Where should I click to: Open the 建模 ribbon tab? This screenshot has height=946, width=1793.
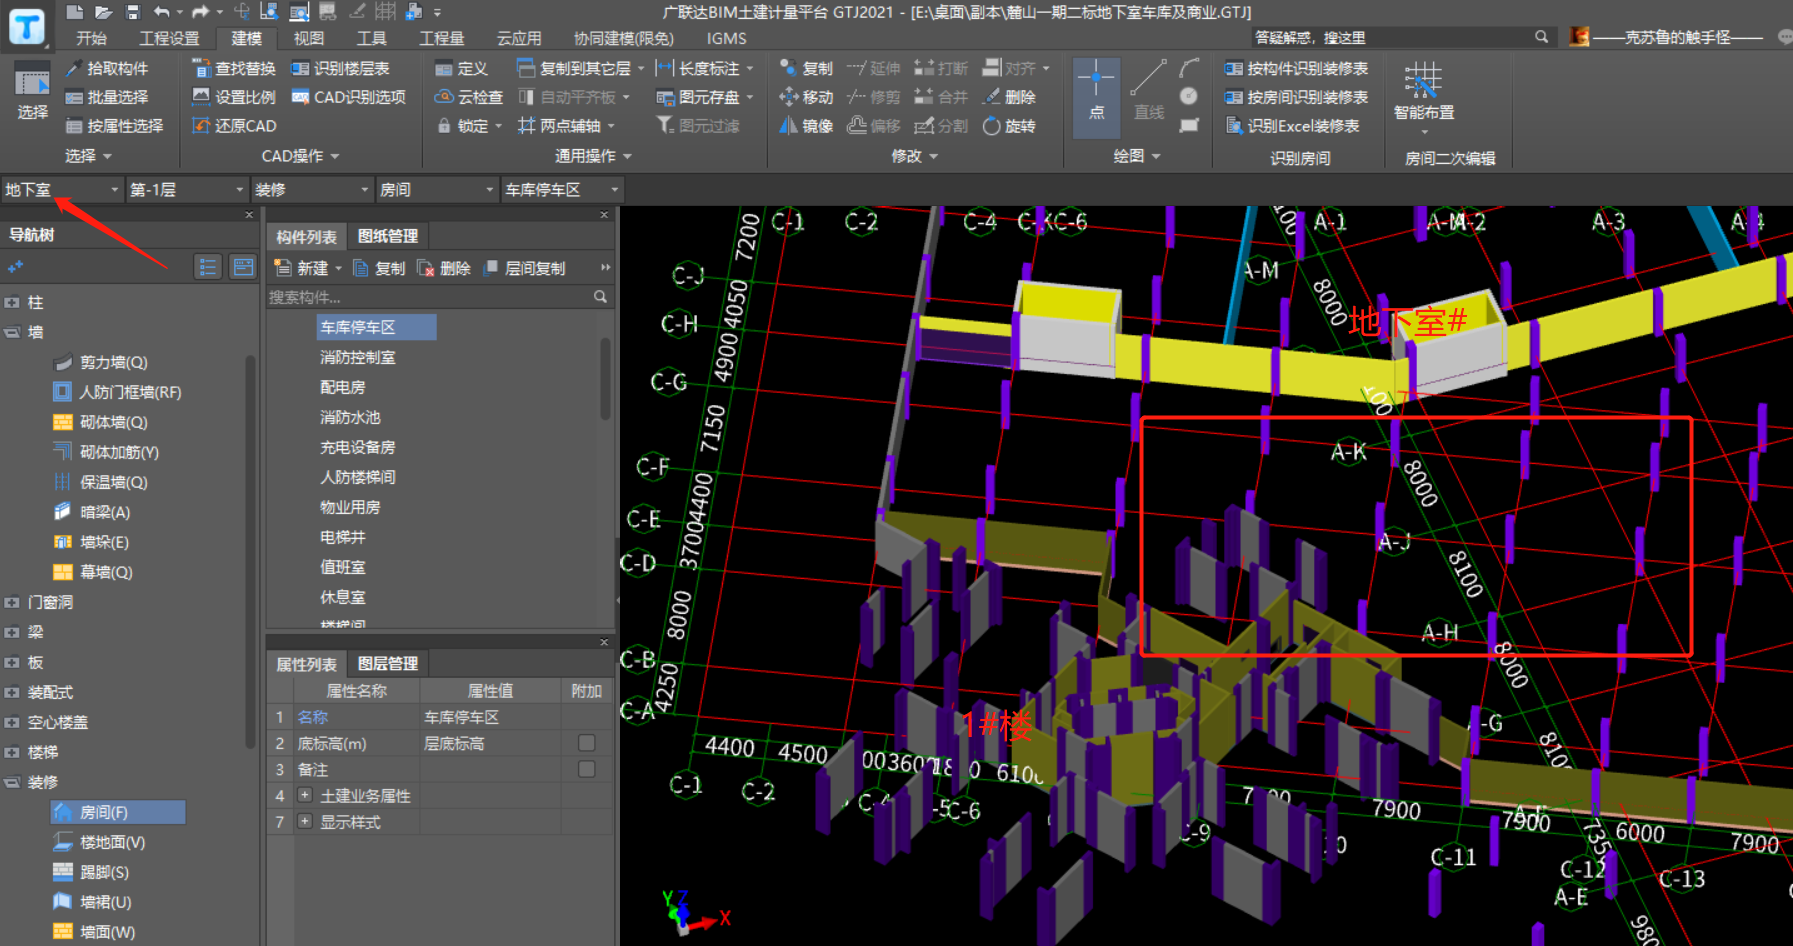246,38
